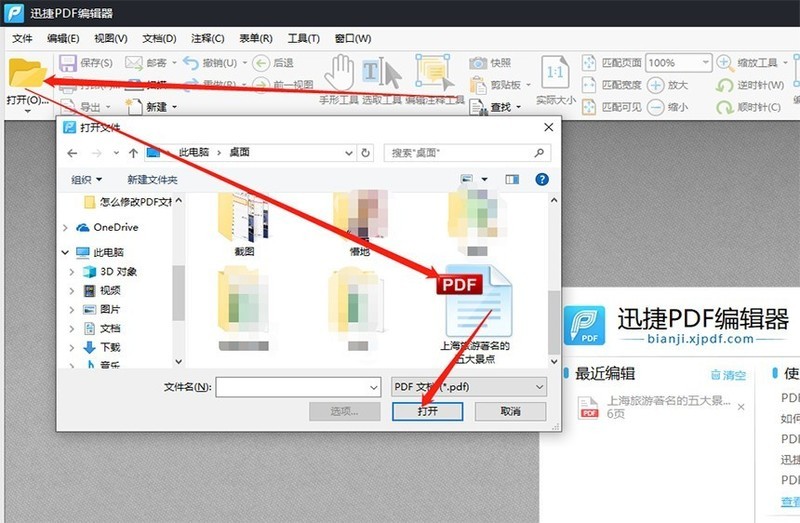Collapse the 此电脑 tree node
Image resolution: width=800 pixels, height=523 pixels.
65,252
